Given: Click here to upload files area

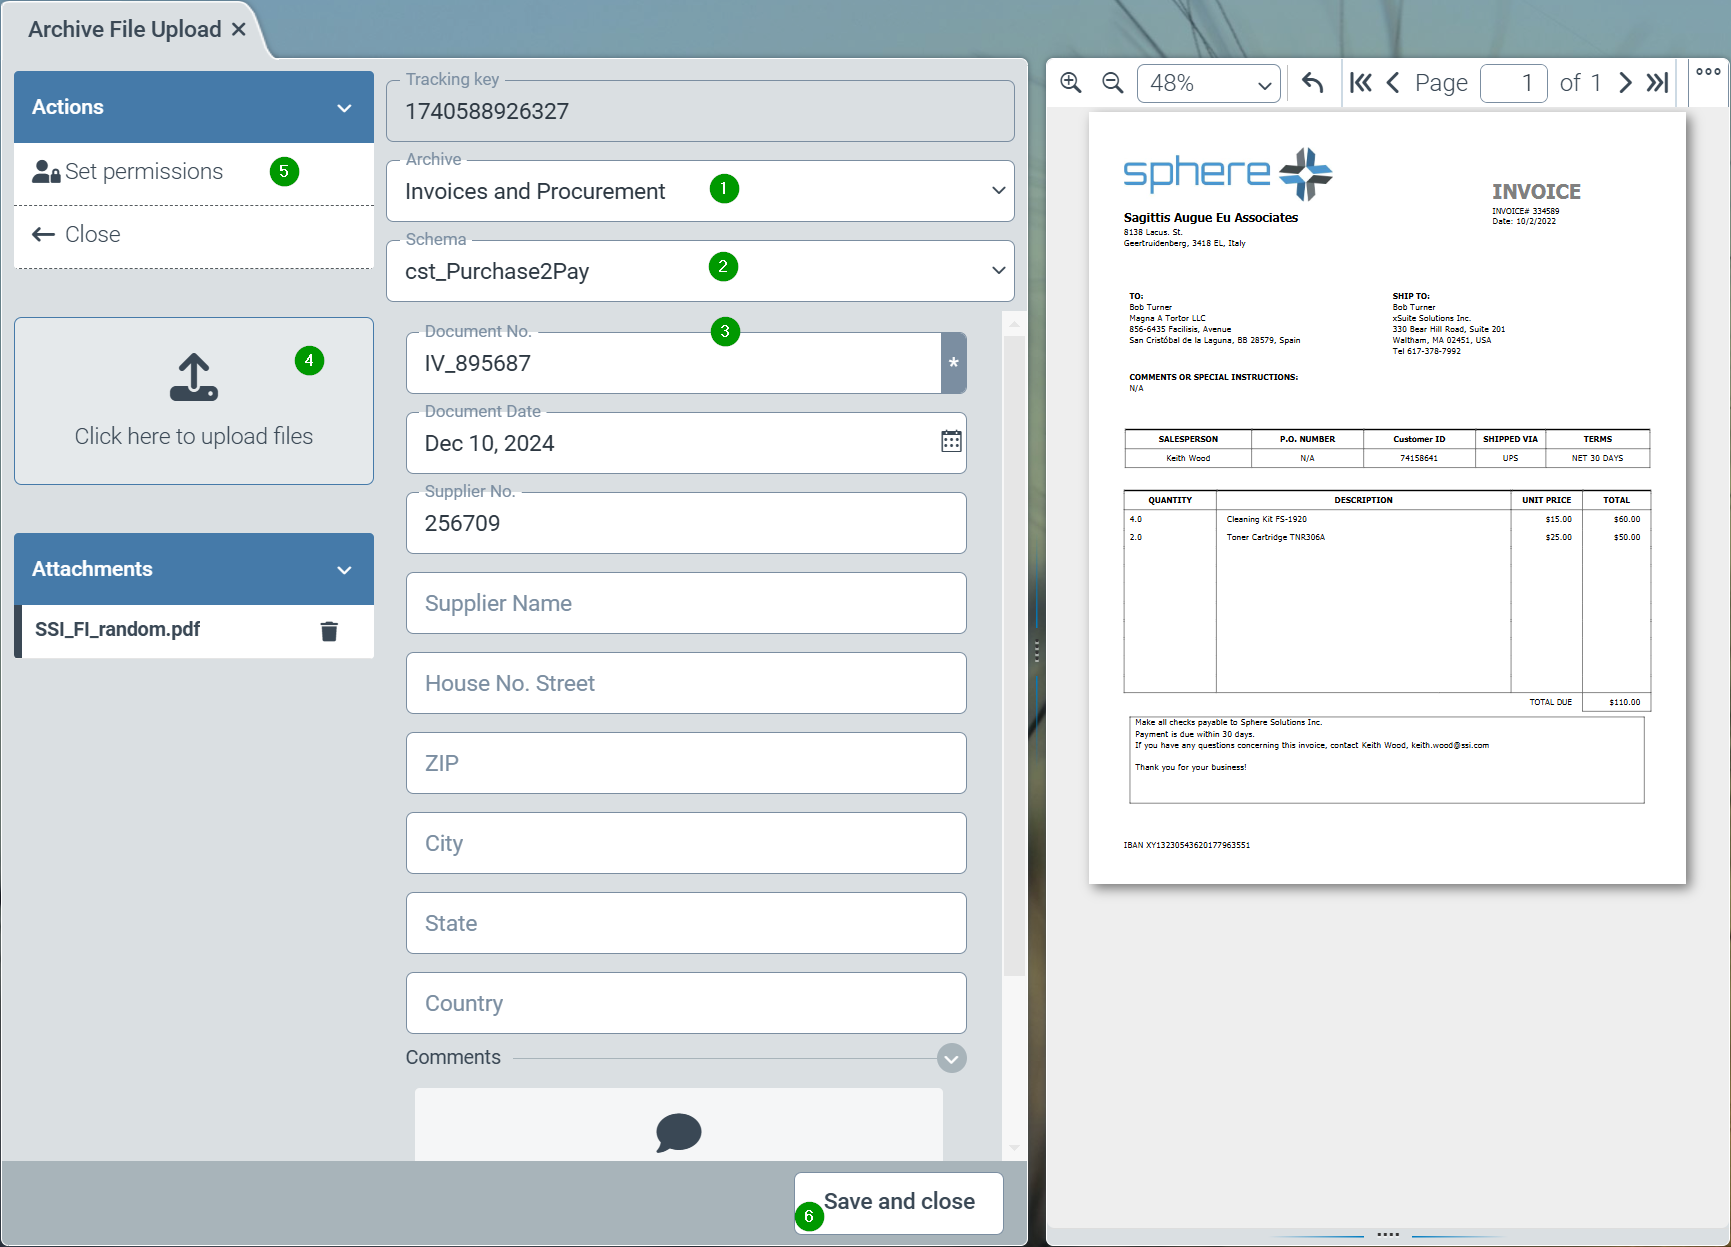Looking at the screenshot, I should click(194, 402).
